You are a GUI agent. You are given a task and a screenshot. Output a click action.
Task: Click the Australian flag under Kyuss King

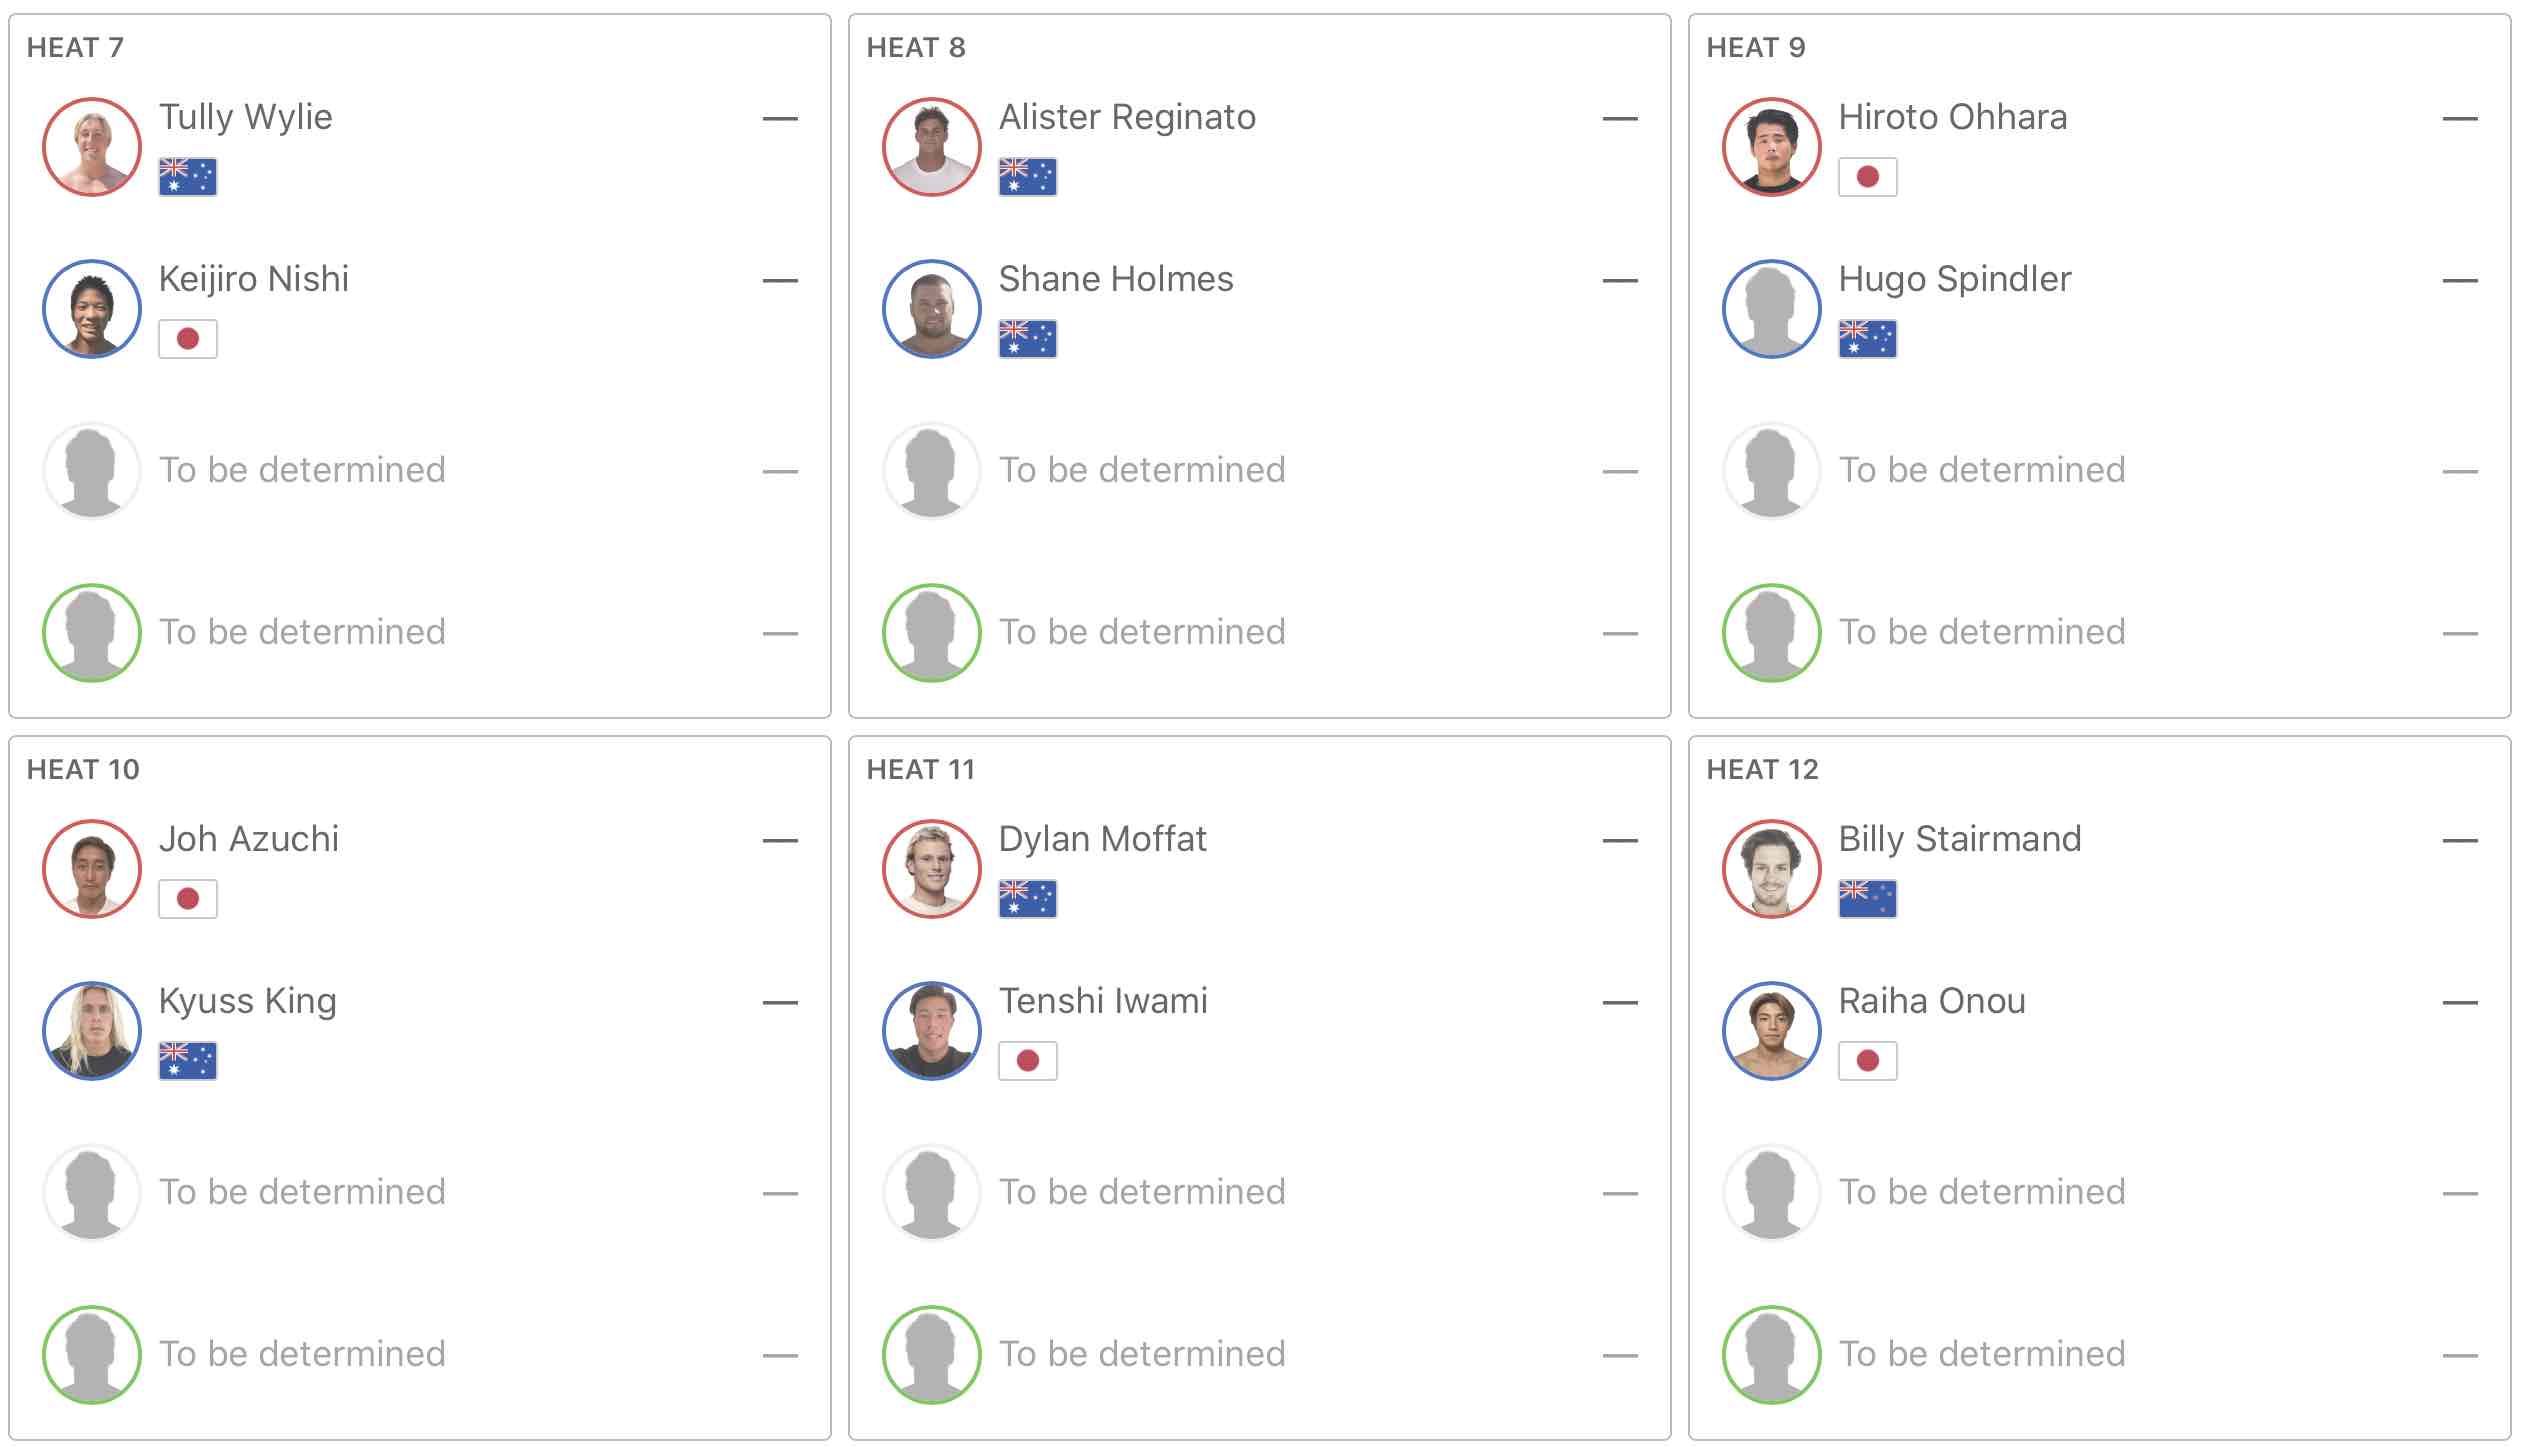pos(188,1061)
